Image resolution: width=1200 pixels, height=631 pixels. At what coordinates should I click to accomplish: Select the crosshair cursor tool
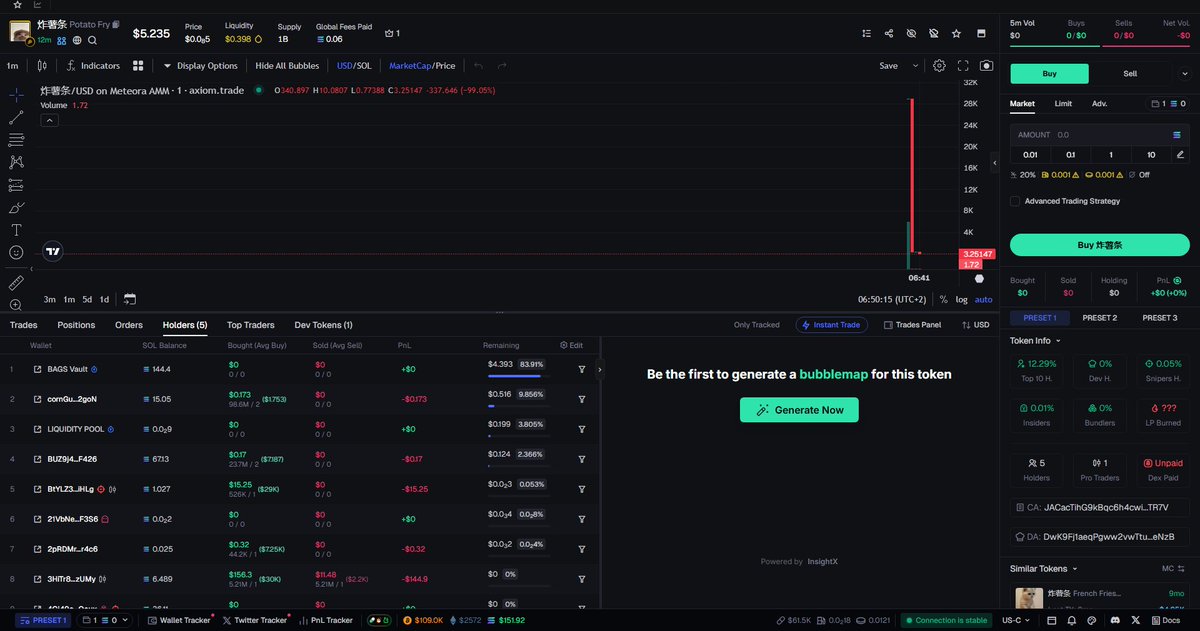click(16, 95)
